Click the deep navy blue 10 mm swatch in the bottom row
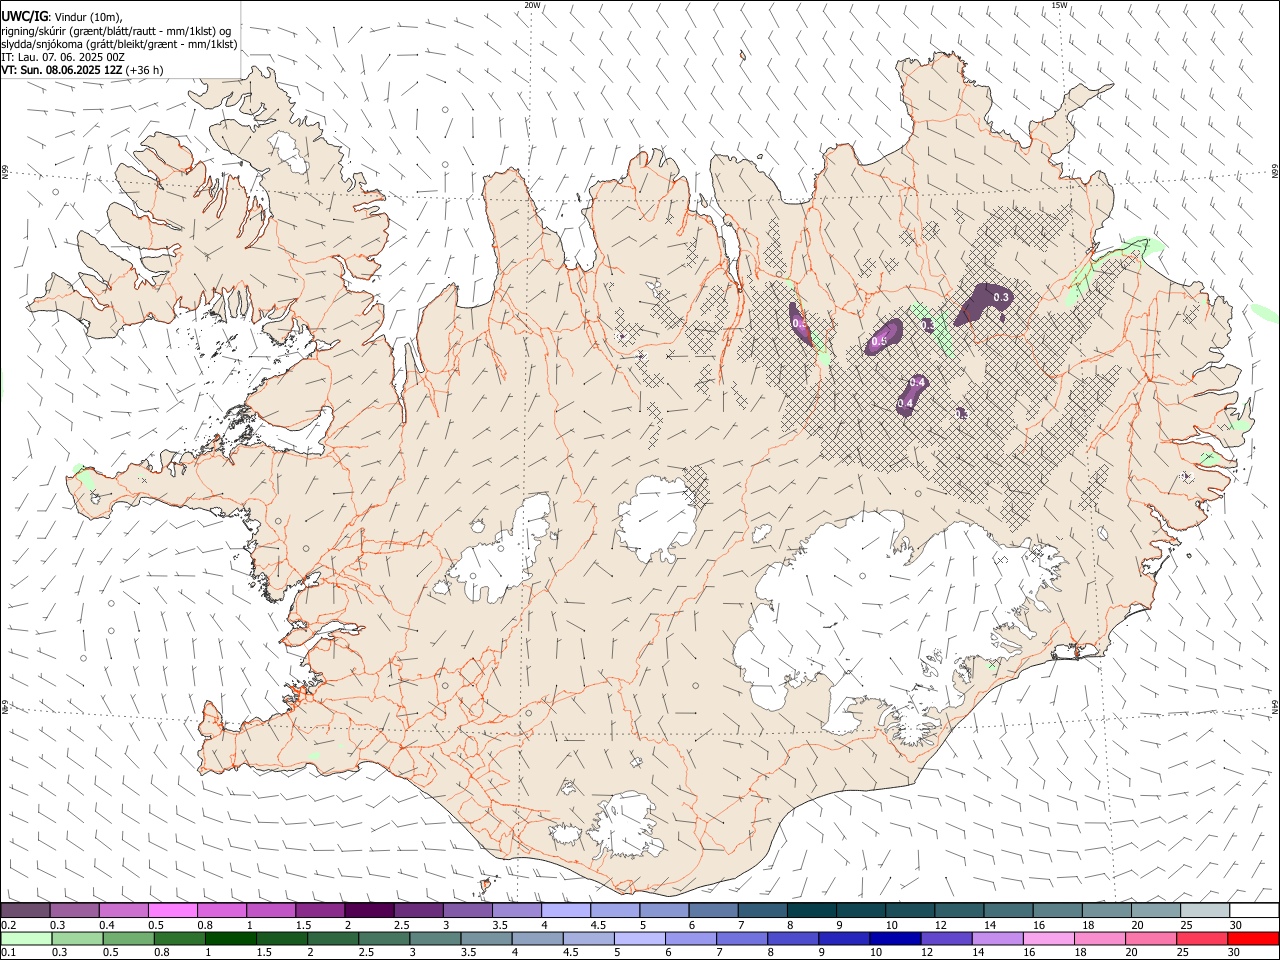The height and width of the screenshot is (960, 1280). [x=895, y=939]
